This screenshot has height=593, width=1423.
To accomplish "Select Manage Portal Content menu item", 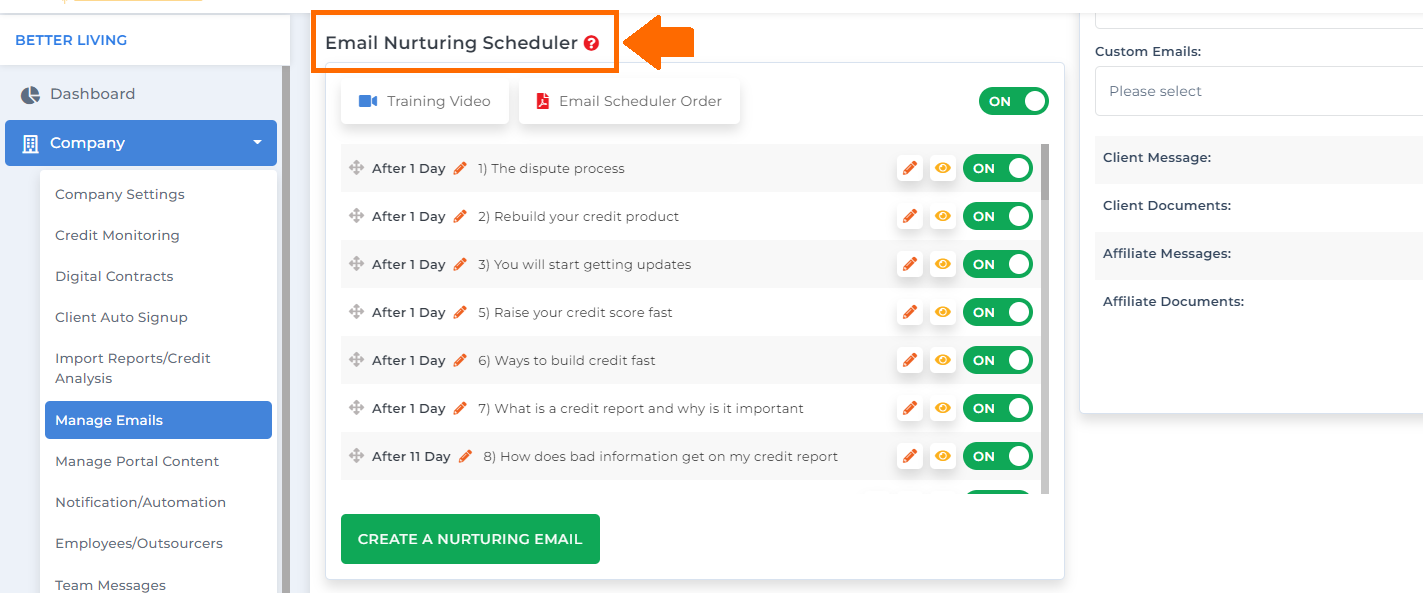I will [137, 461].
